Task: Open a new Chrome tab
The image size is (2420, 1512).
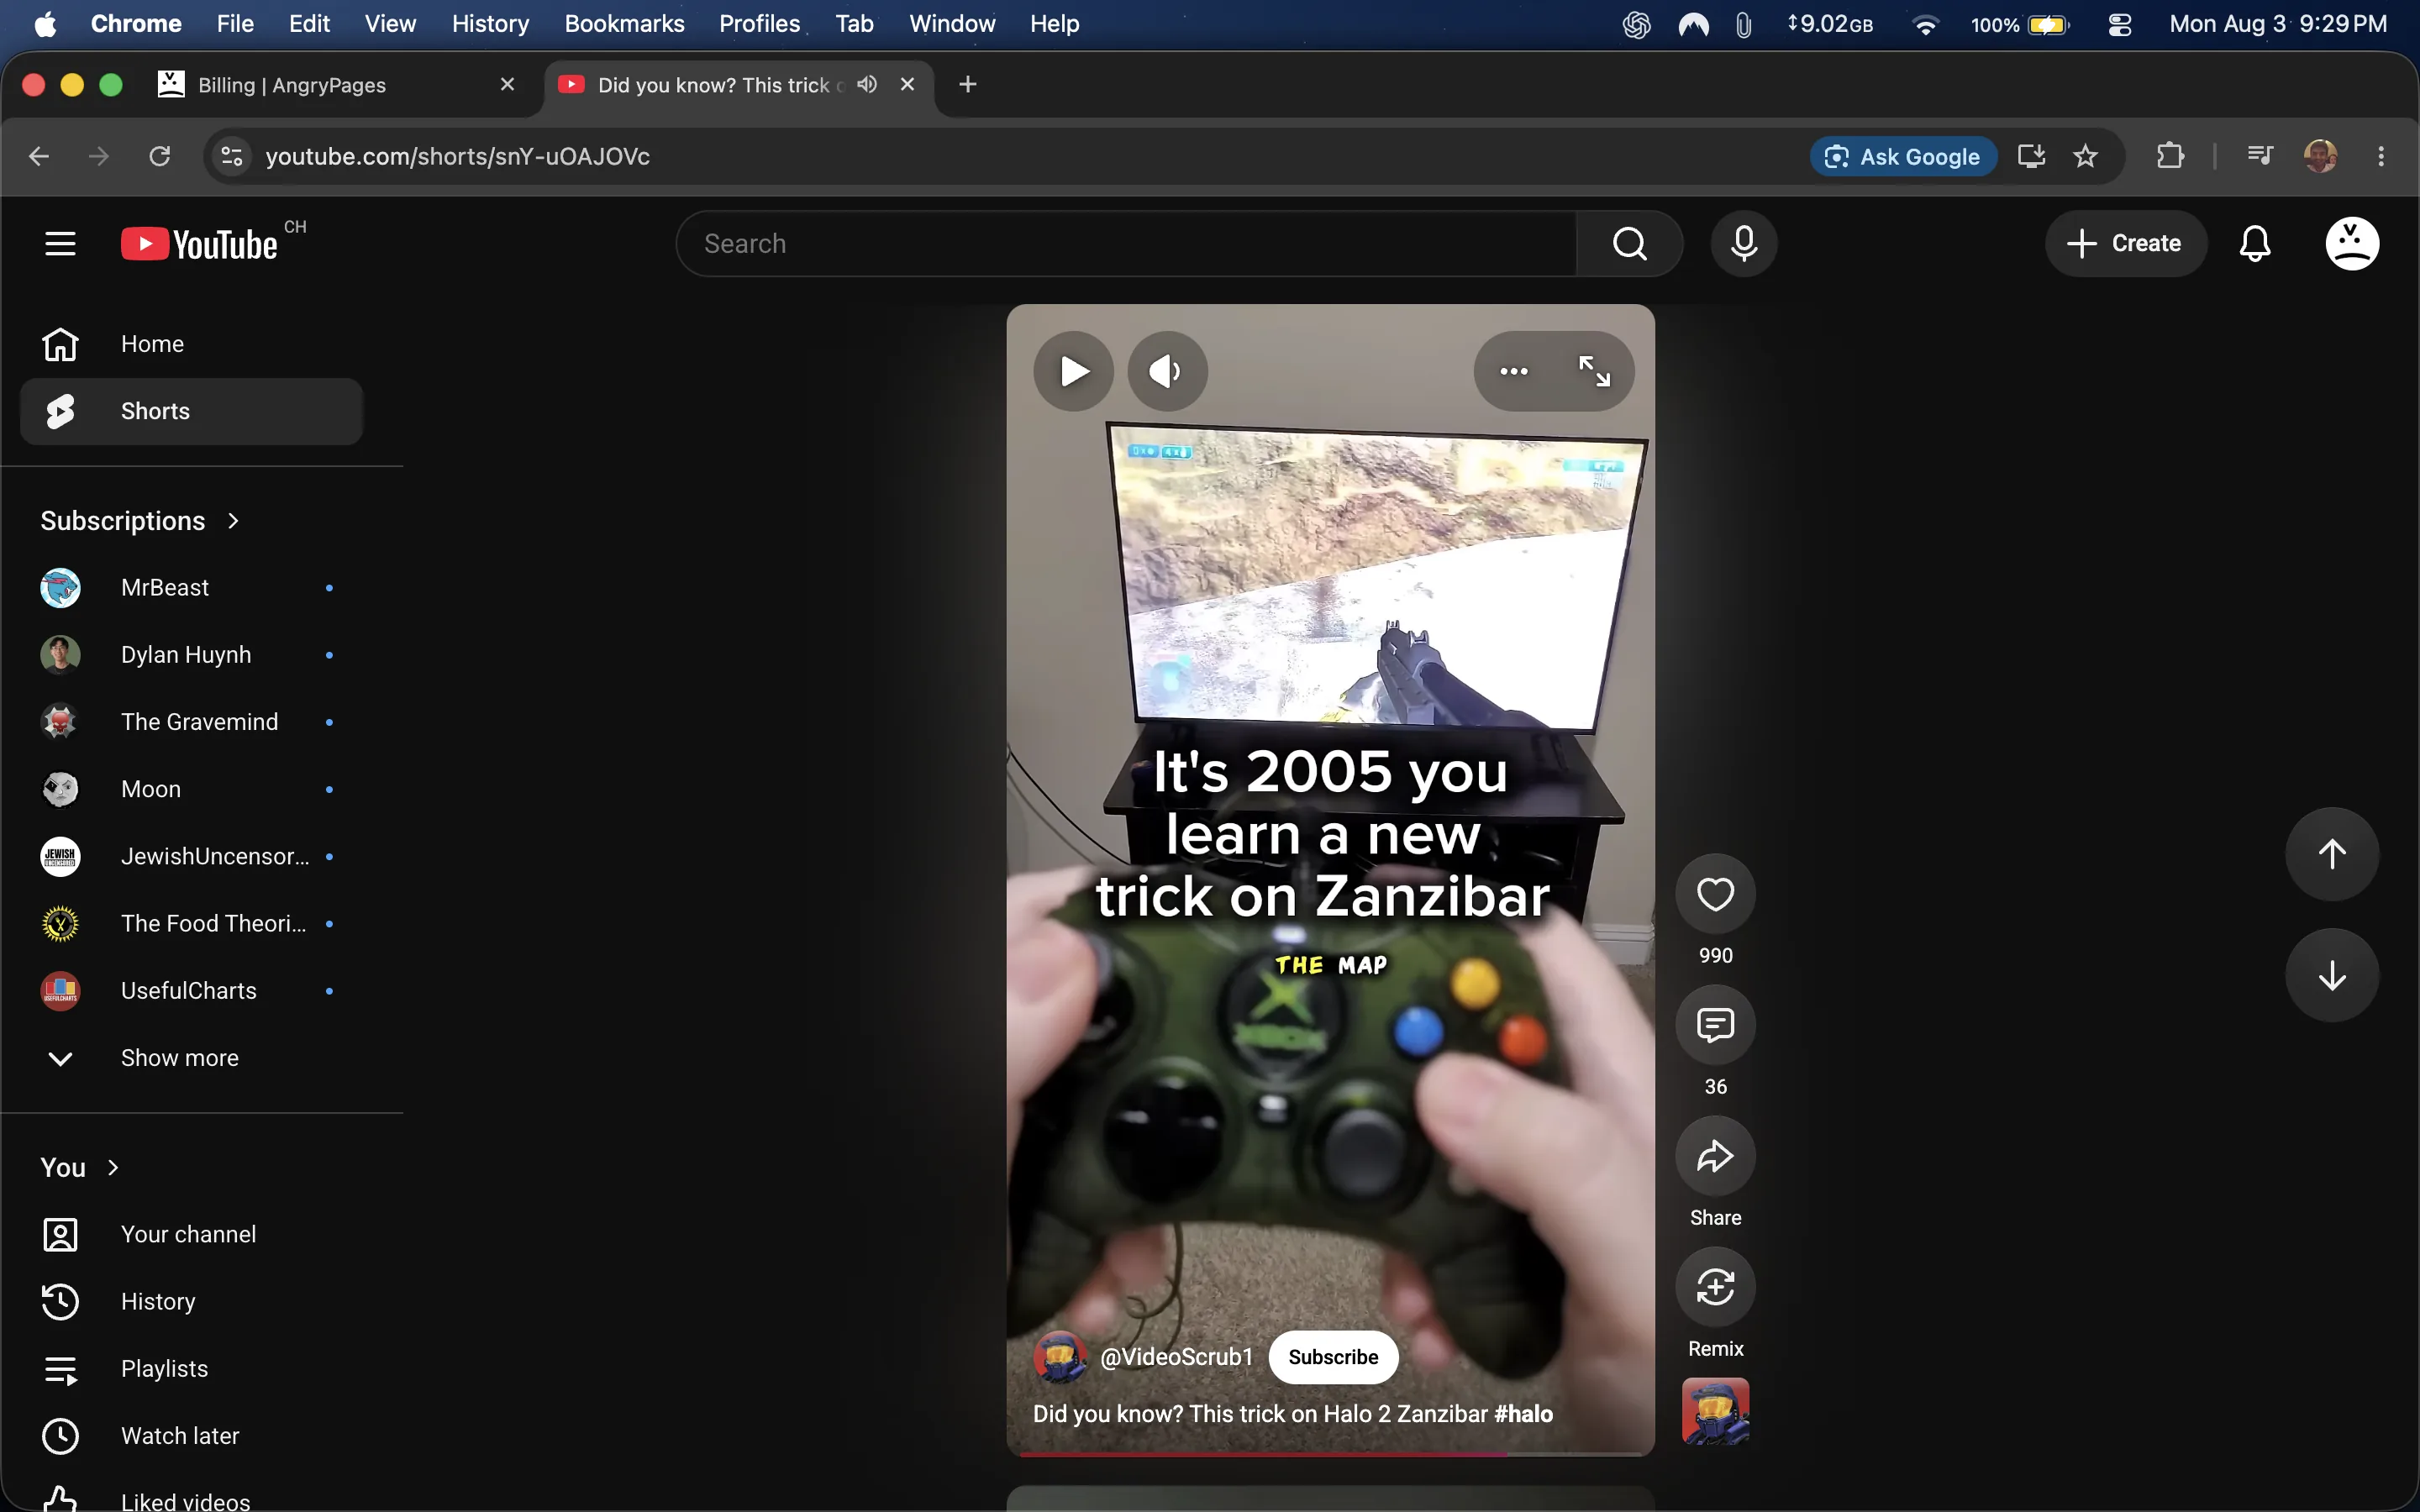Action: coord(967,85)
